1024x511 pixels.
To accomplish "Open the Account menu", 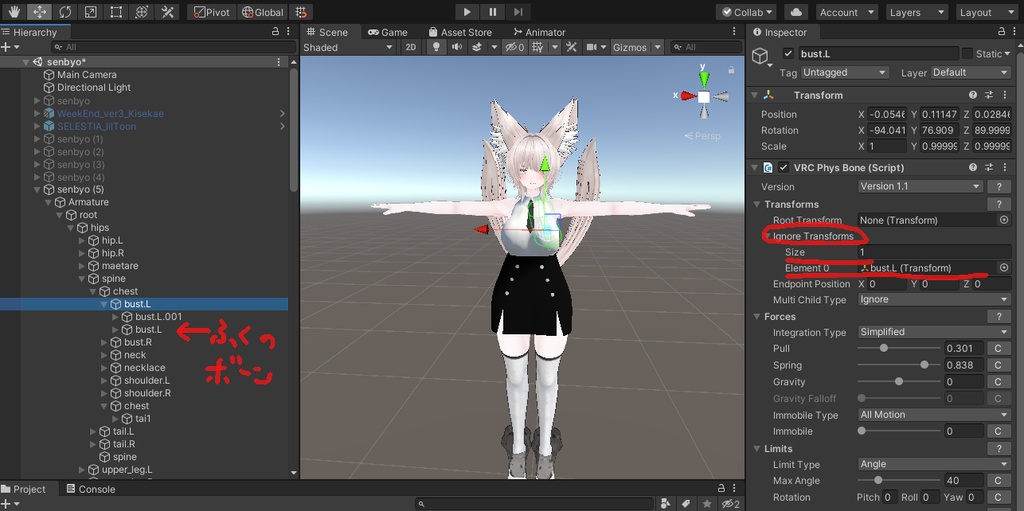I will pyautogui.click(x=846, y=12).
